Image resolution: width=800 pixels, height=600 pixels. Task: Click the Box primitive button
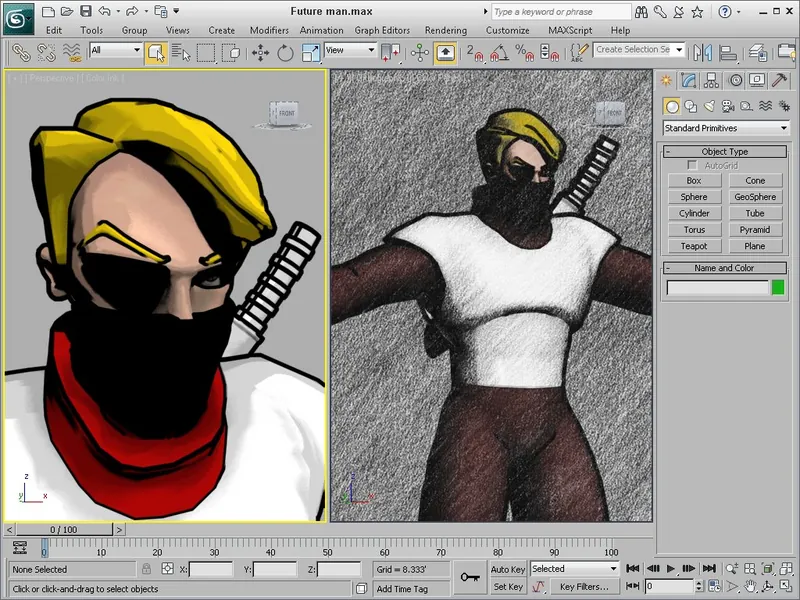pyautogui.click(x=694, y=181)
